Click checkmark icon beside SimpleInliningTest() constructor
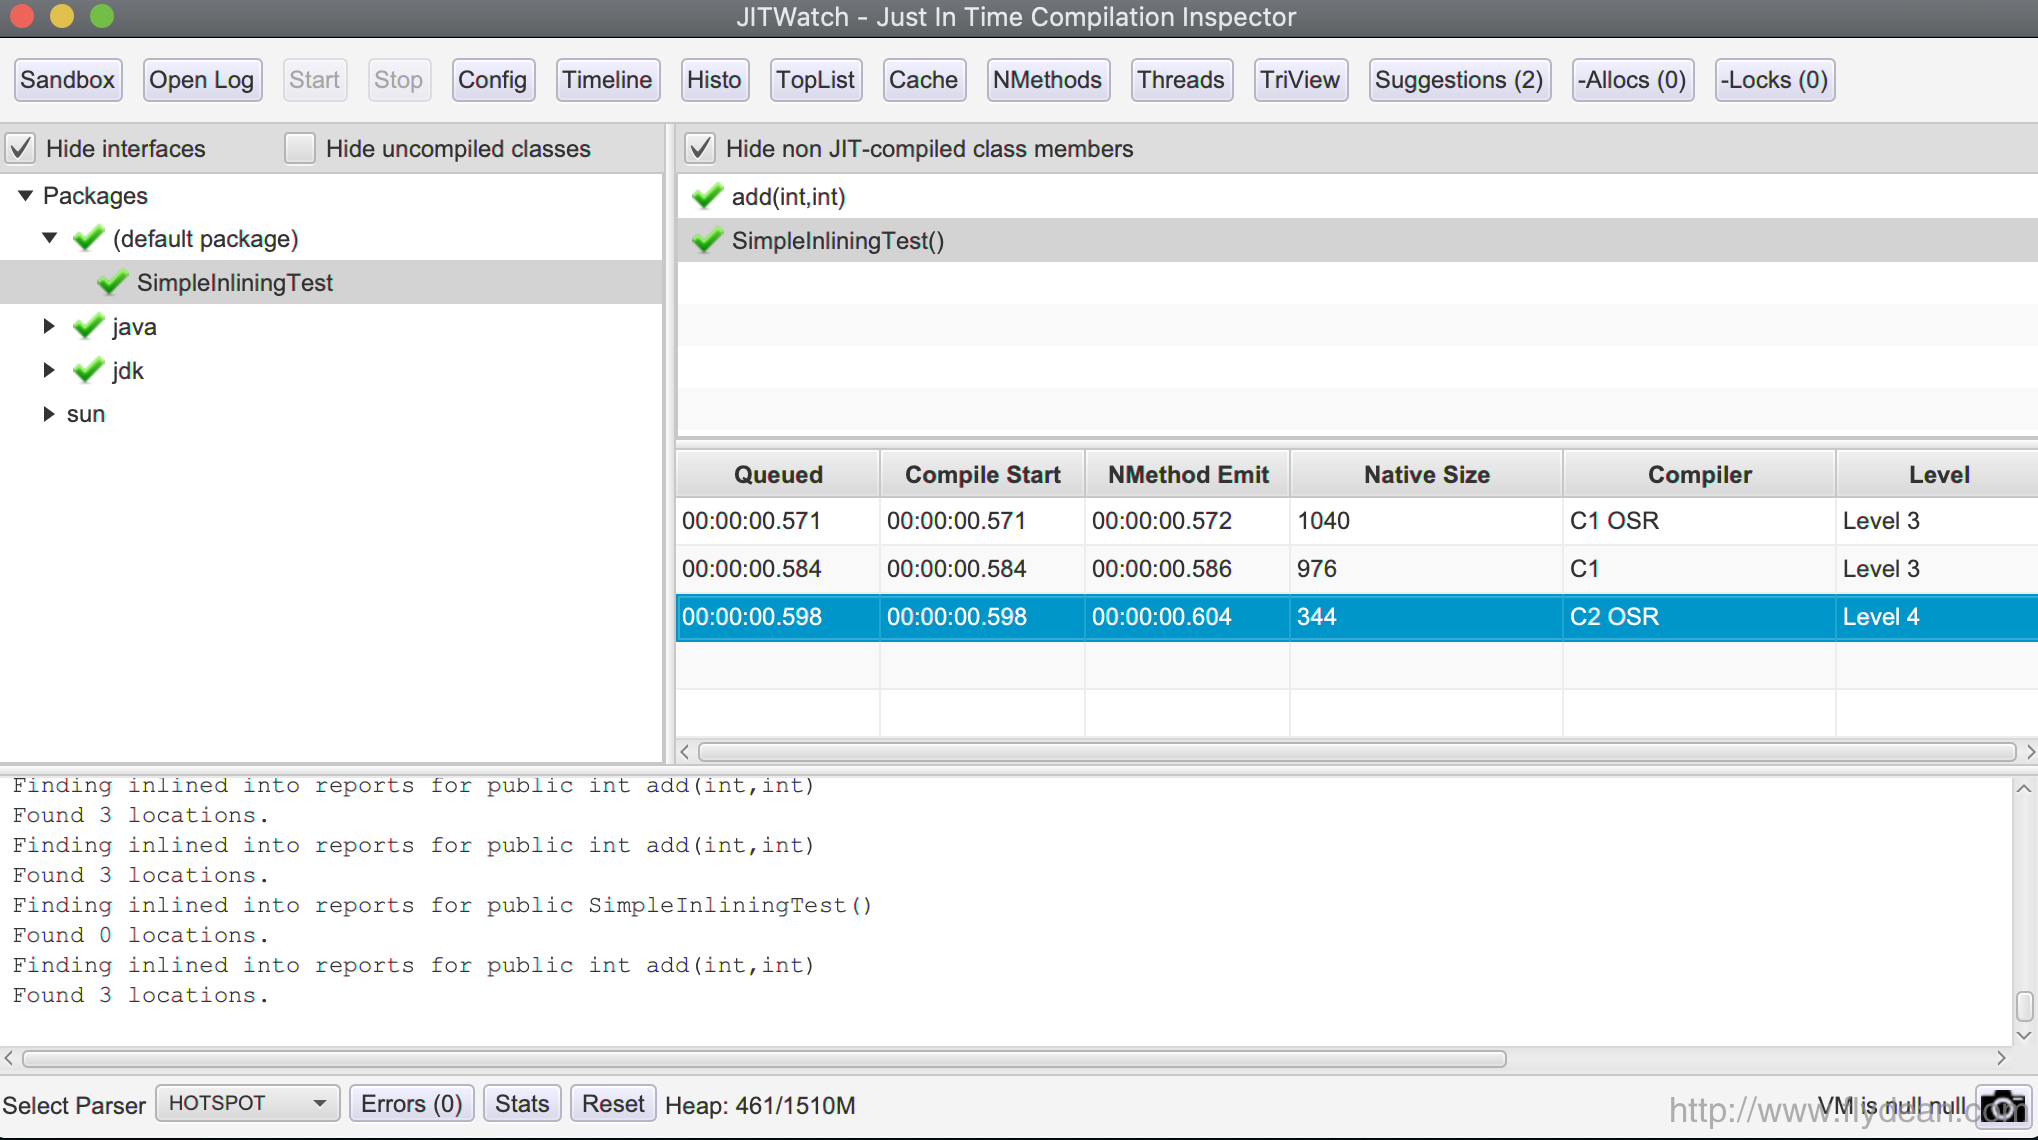The width and height of the screenshot is (2038, 1140). pyautogui.click(x=707, y=241)
